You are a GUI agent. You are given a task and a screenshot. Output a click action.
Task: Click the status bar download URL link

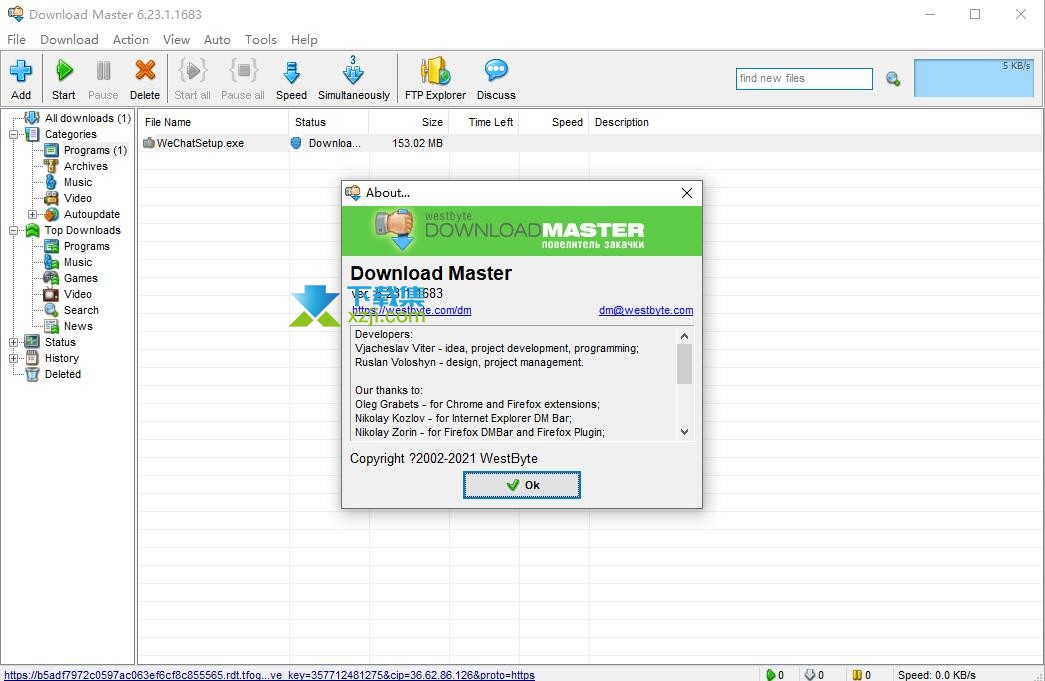(x=269, y=674)
